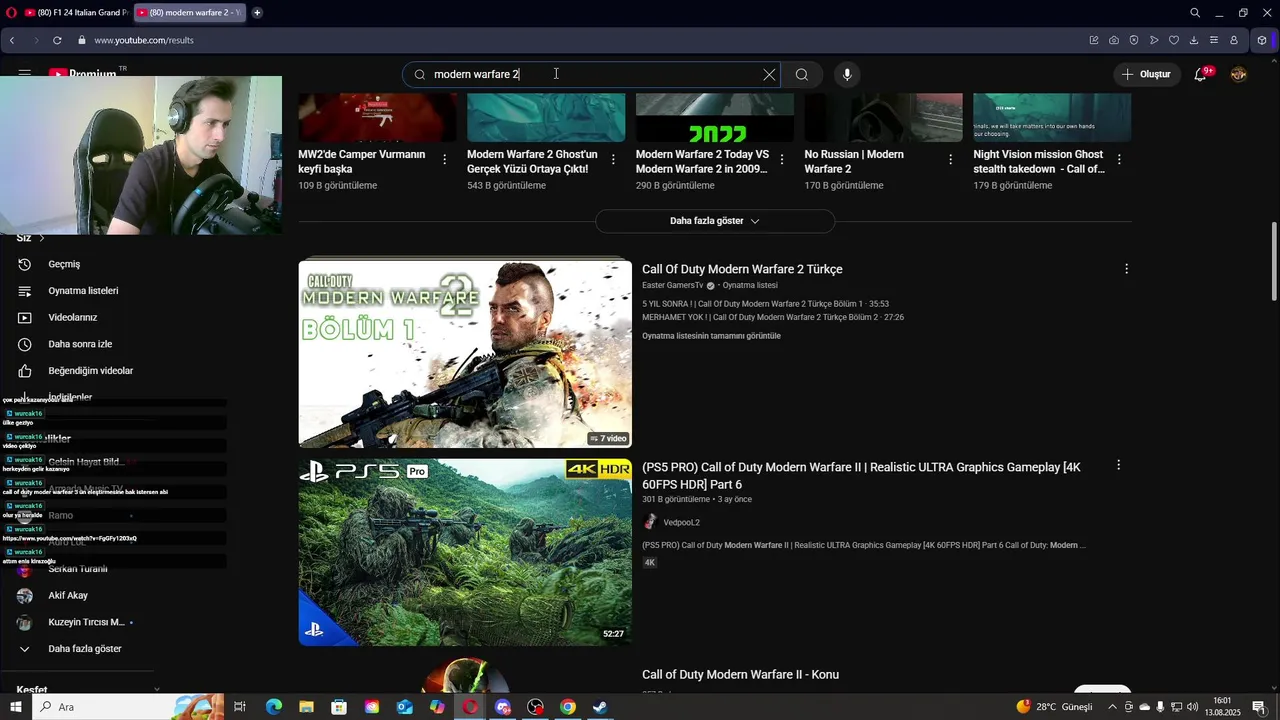This screenshot has width=1280, height=720.
Task: Open Google Chrome from the taskbar
Action: pyautogui.click(x=568, y=707)
